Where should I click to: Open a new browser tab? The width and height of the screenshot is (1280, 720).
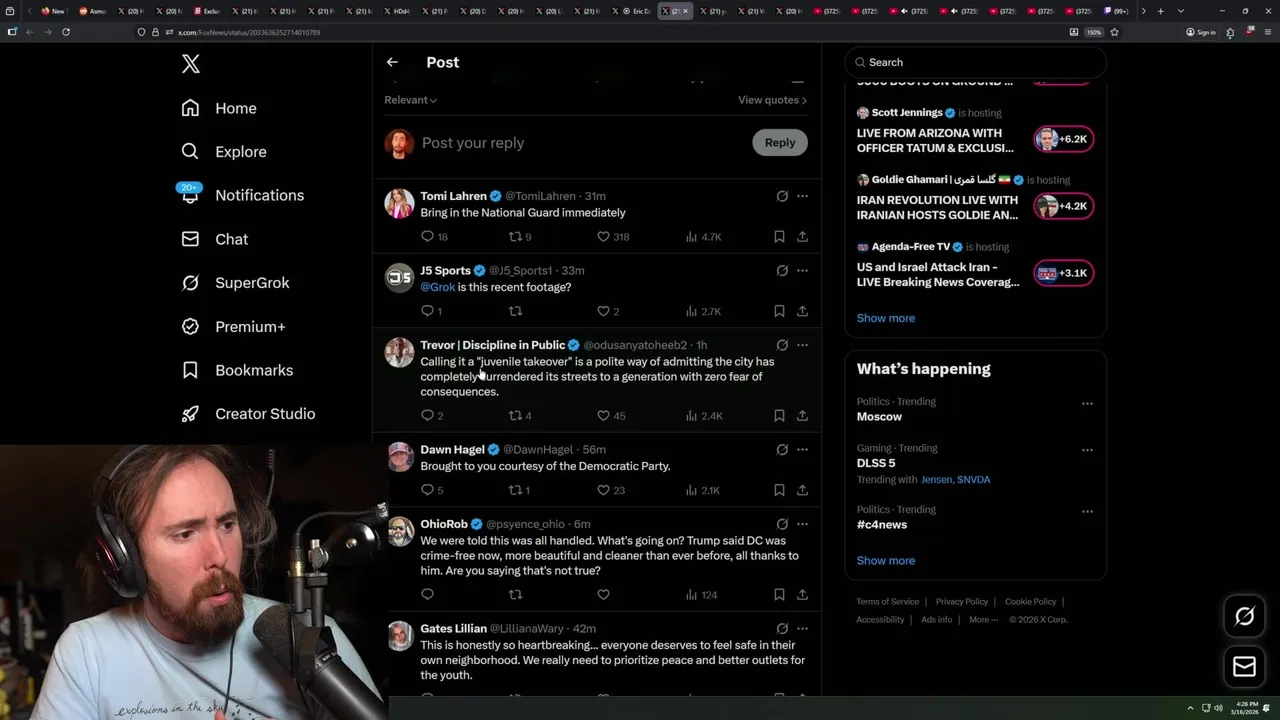(1160, 11)
